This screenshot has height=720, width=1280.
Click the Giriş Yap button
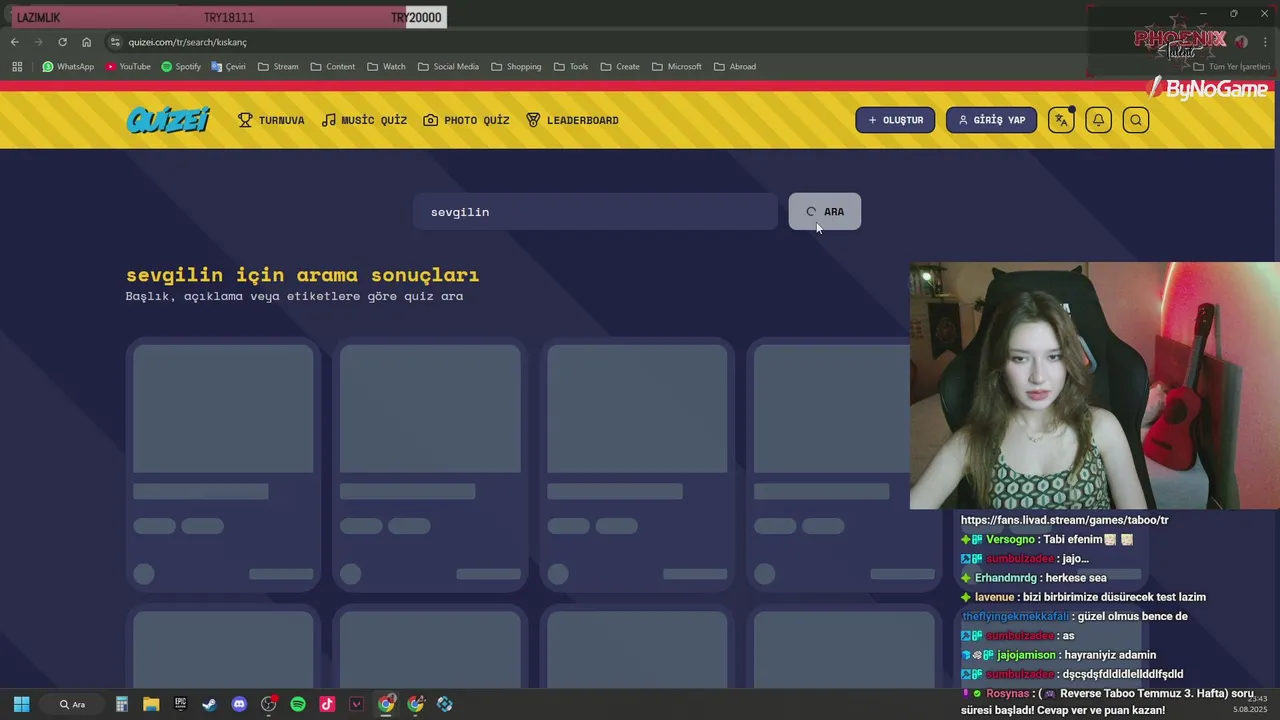(991, 120)
